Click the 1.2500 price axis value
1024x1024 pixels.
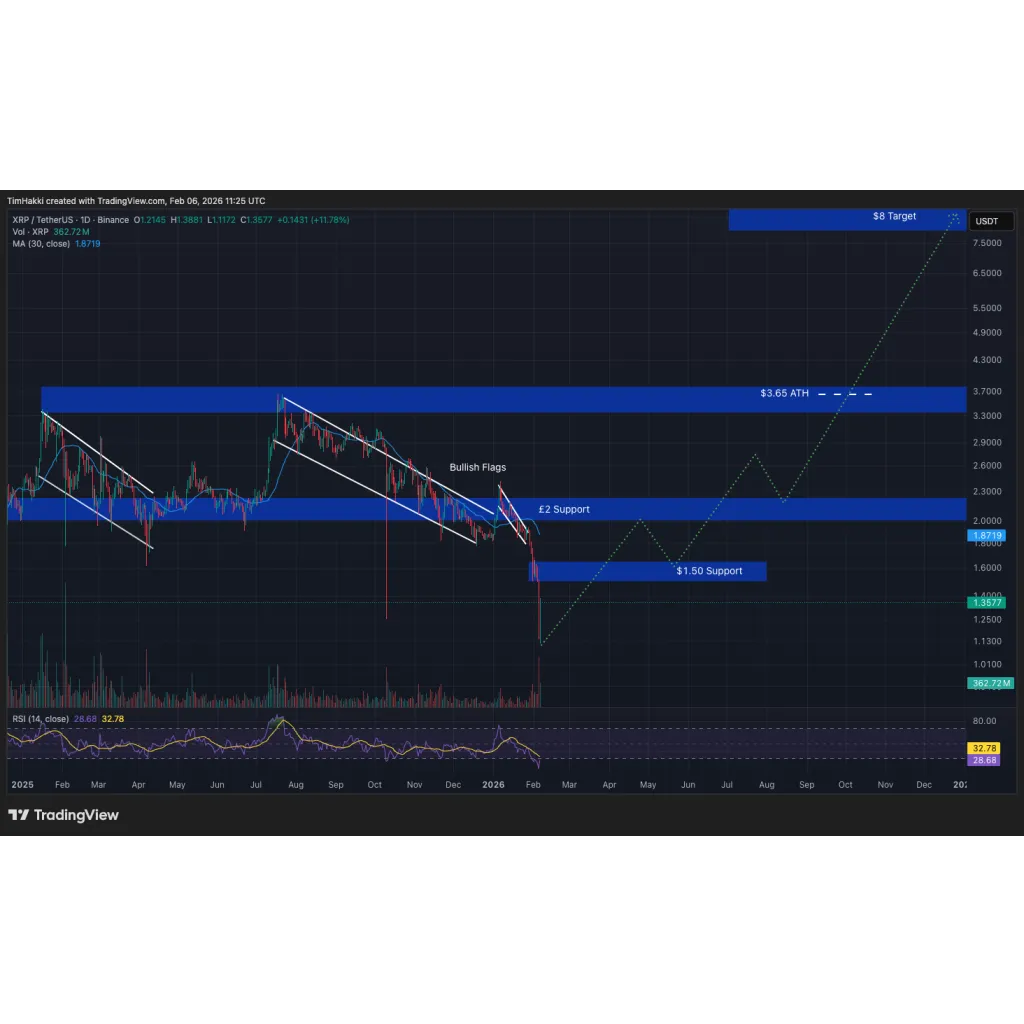(x=987, y=619)
